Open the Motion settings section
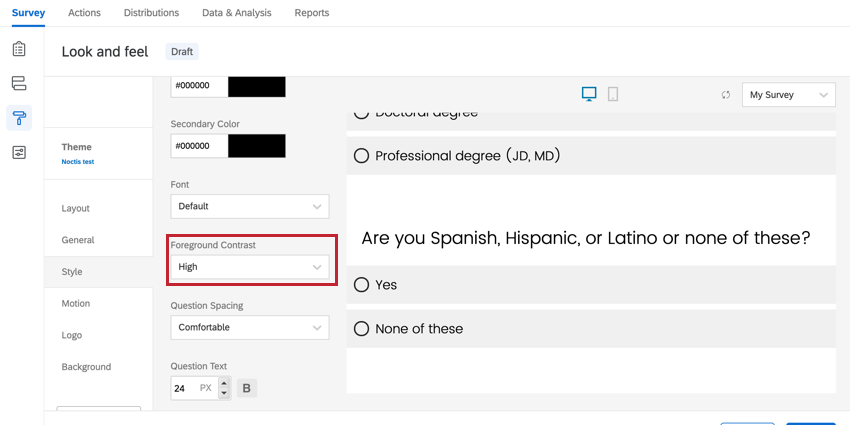Image resolution: width=850 pixels, height=425 pixels. click(x=76, y=303)
